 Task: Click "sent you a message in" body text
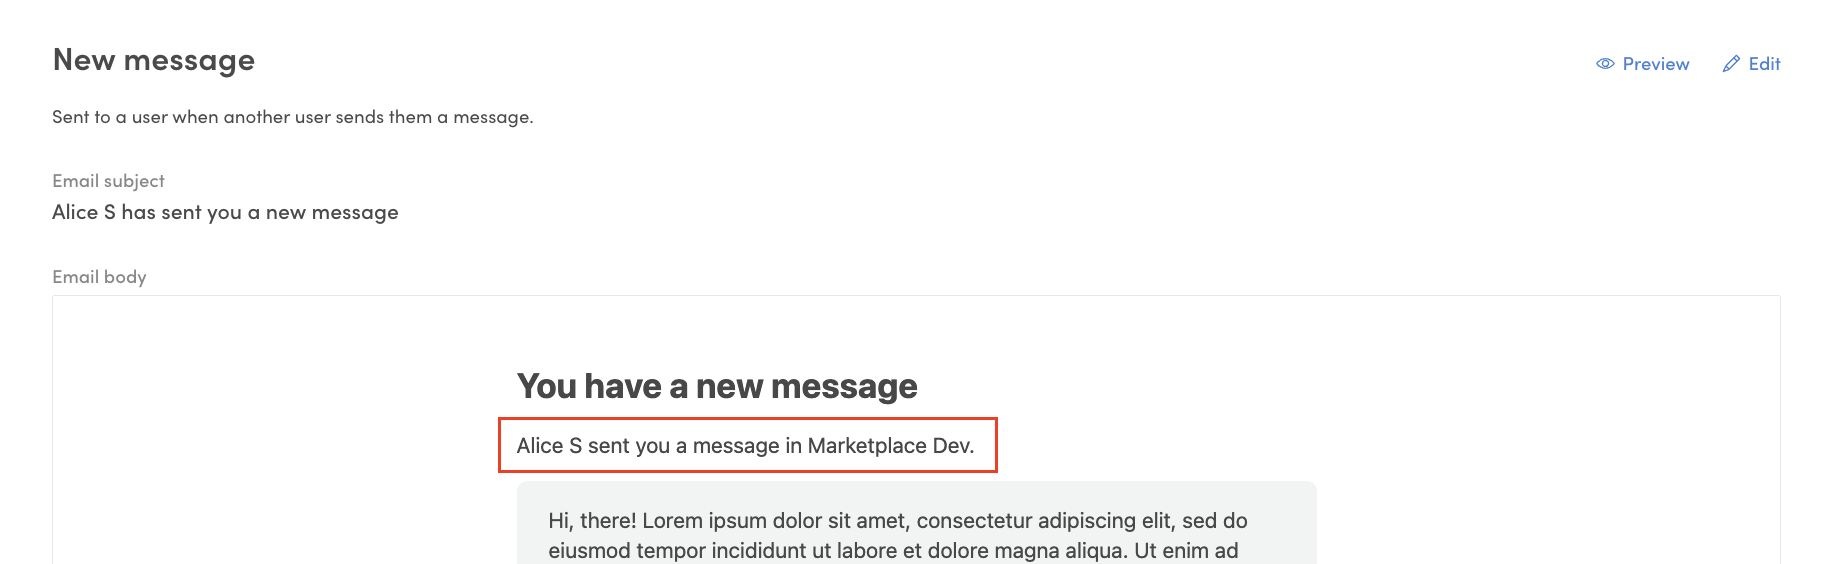[695, 446]
